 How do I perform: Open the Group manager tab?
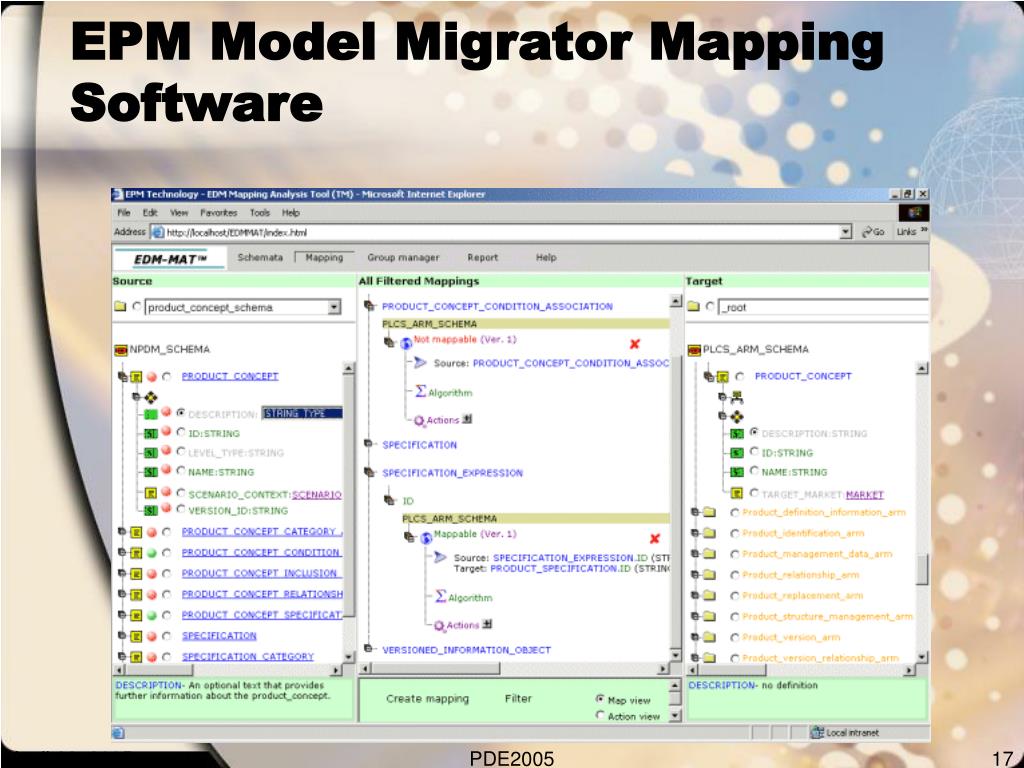(x=403, y=257)
